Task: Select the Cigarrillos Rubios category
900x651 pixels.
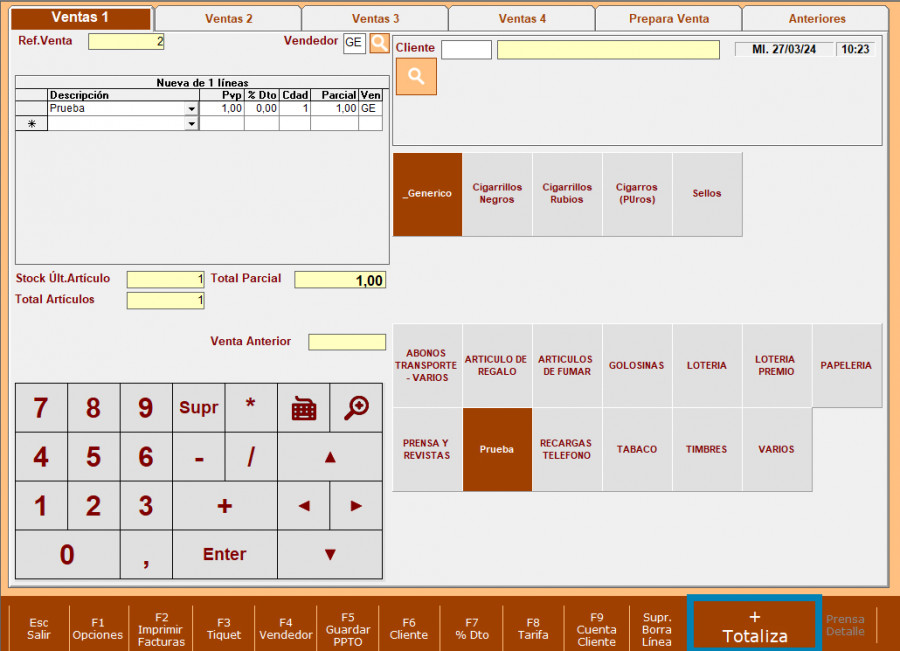Action: point(567,194)
